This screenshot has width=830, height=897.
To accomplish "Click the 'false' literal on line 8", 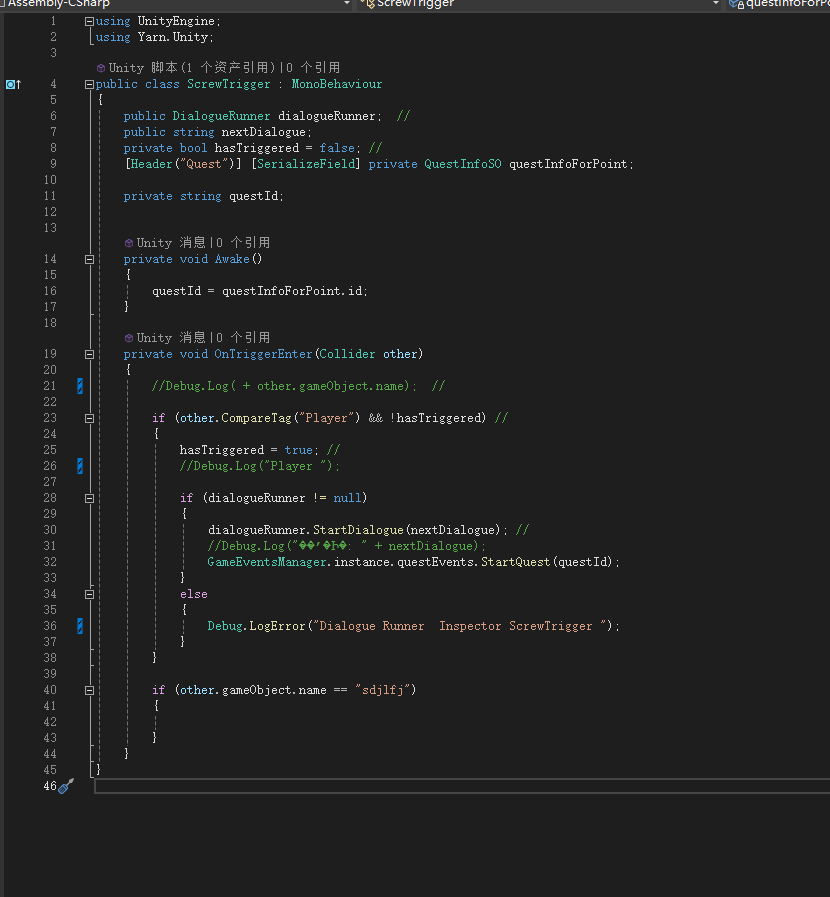I will click(x=337, y=148).
